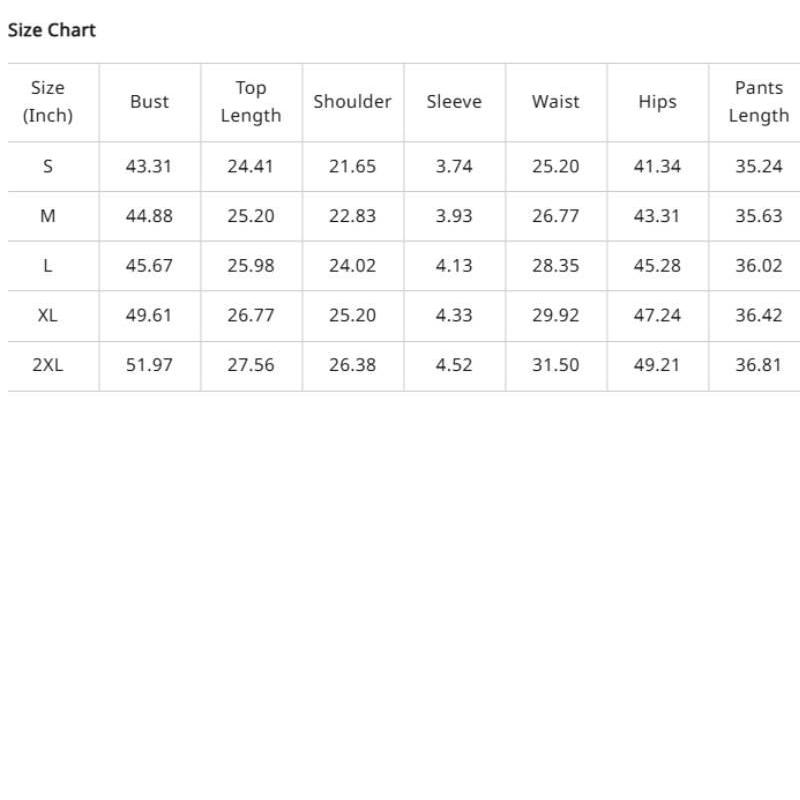Select the Shoulder column header
The width and height of the screenshot is (800, 800).
pyautogui.click(x=352, y=102)
